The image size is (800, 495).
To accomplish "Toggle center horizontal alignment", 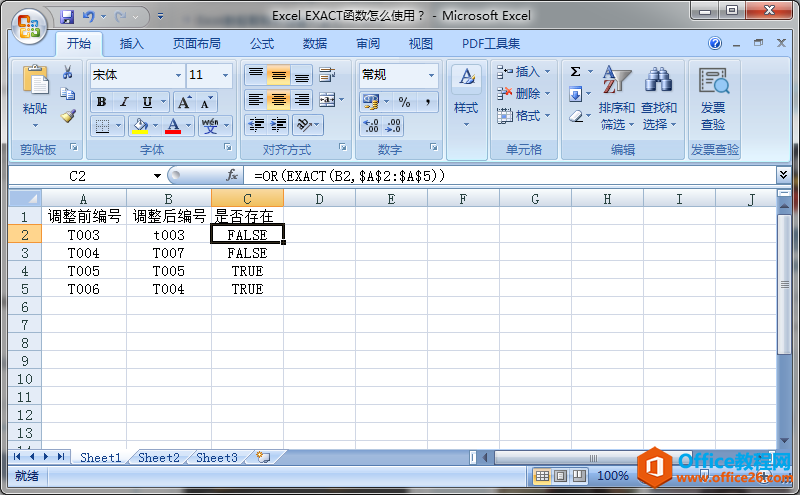I will (x=279, y=100).
